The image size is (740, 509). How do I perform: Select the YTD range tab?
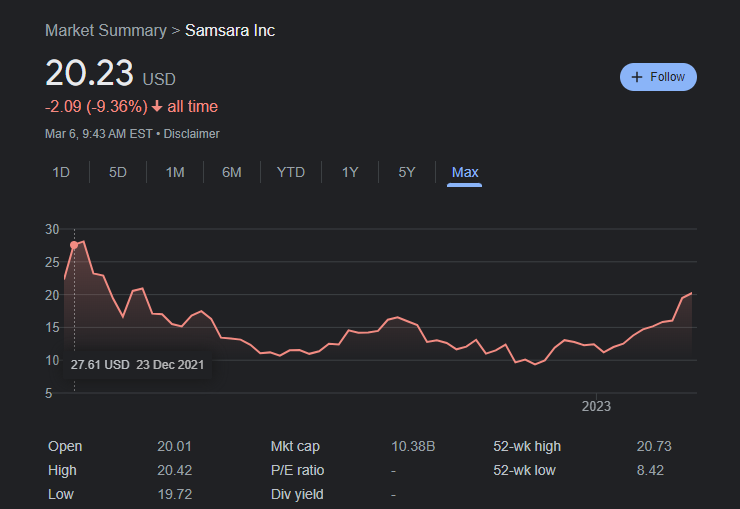coord(291,172)
